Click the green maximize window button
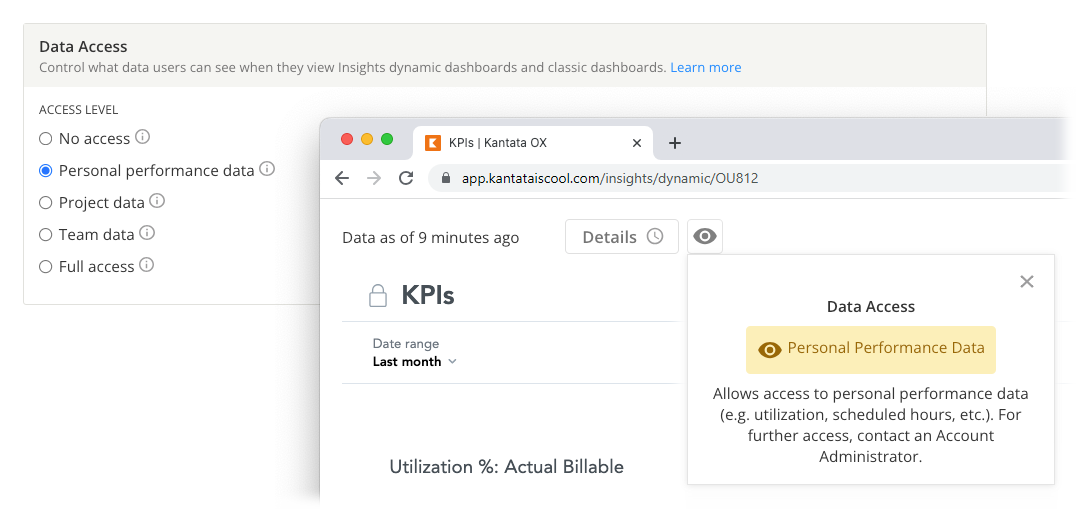1076x509 pixels. (x=387, y=139)
